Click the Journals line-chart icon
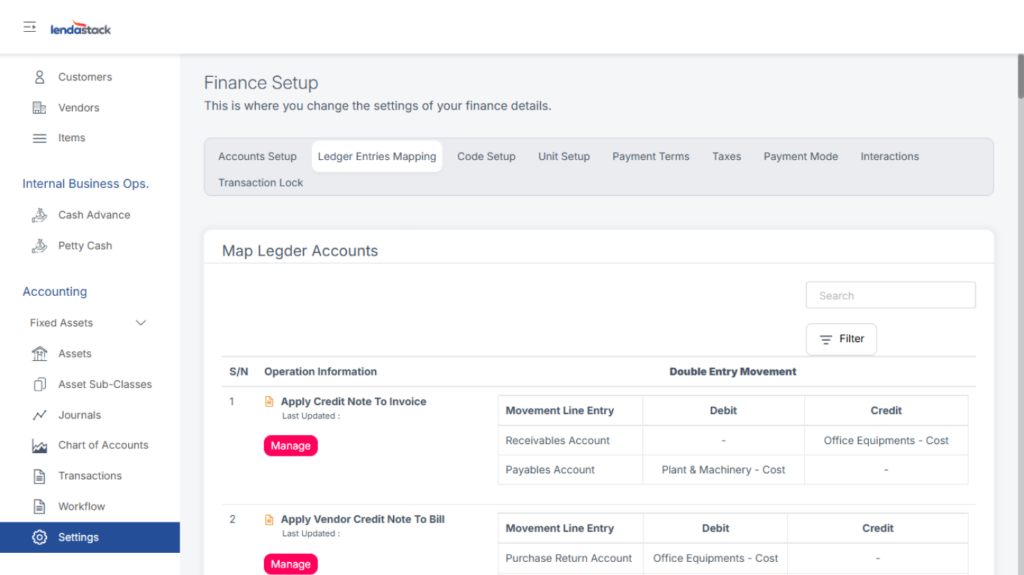This screenshot has height=575, width=1024. click(40, 415)
